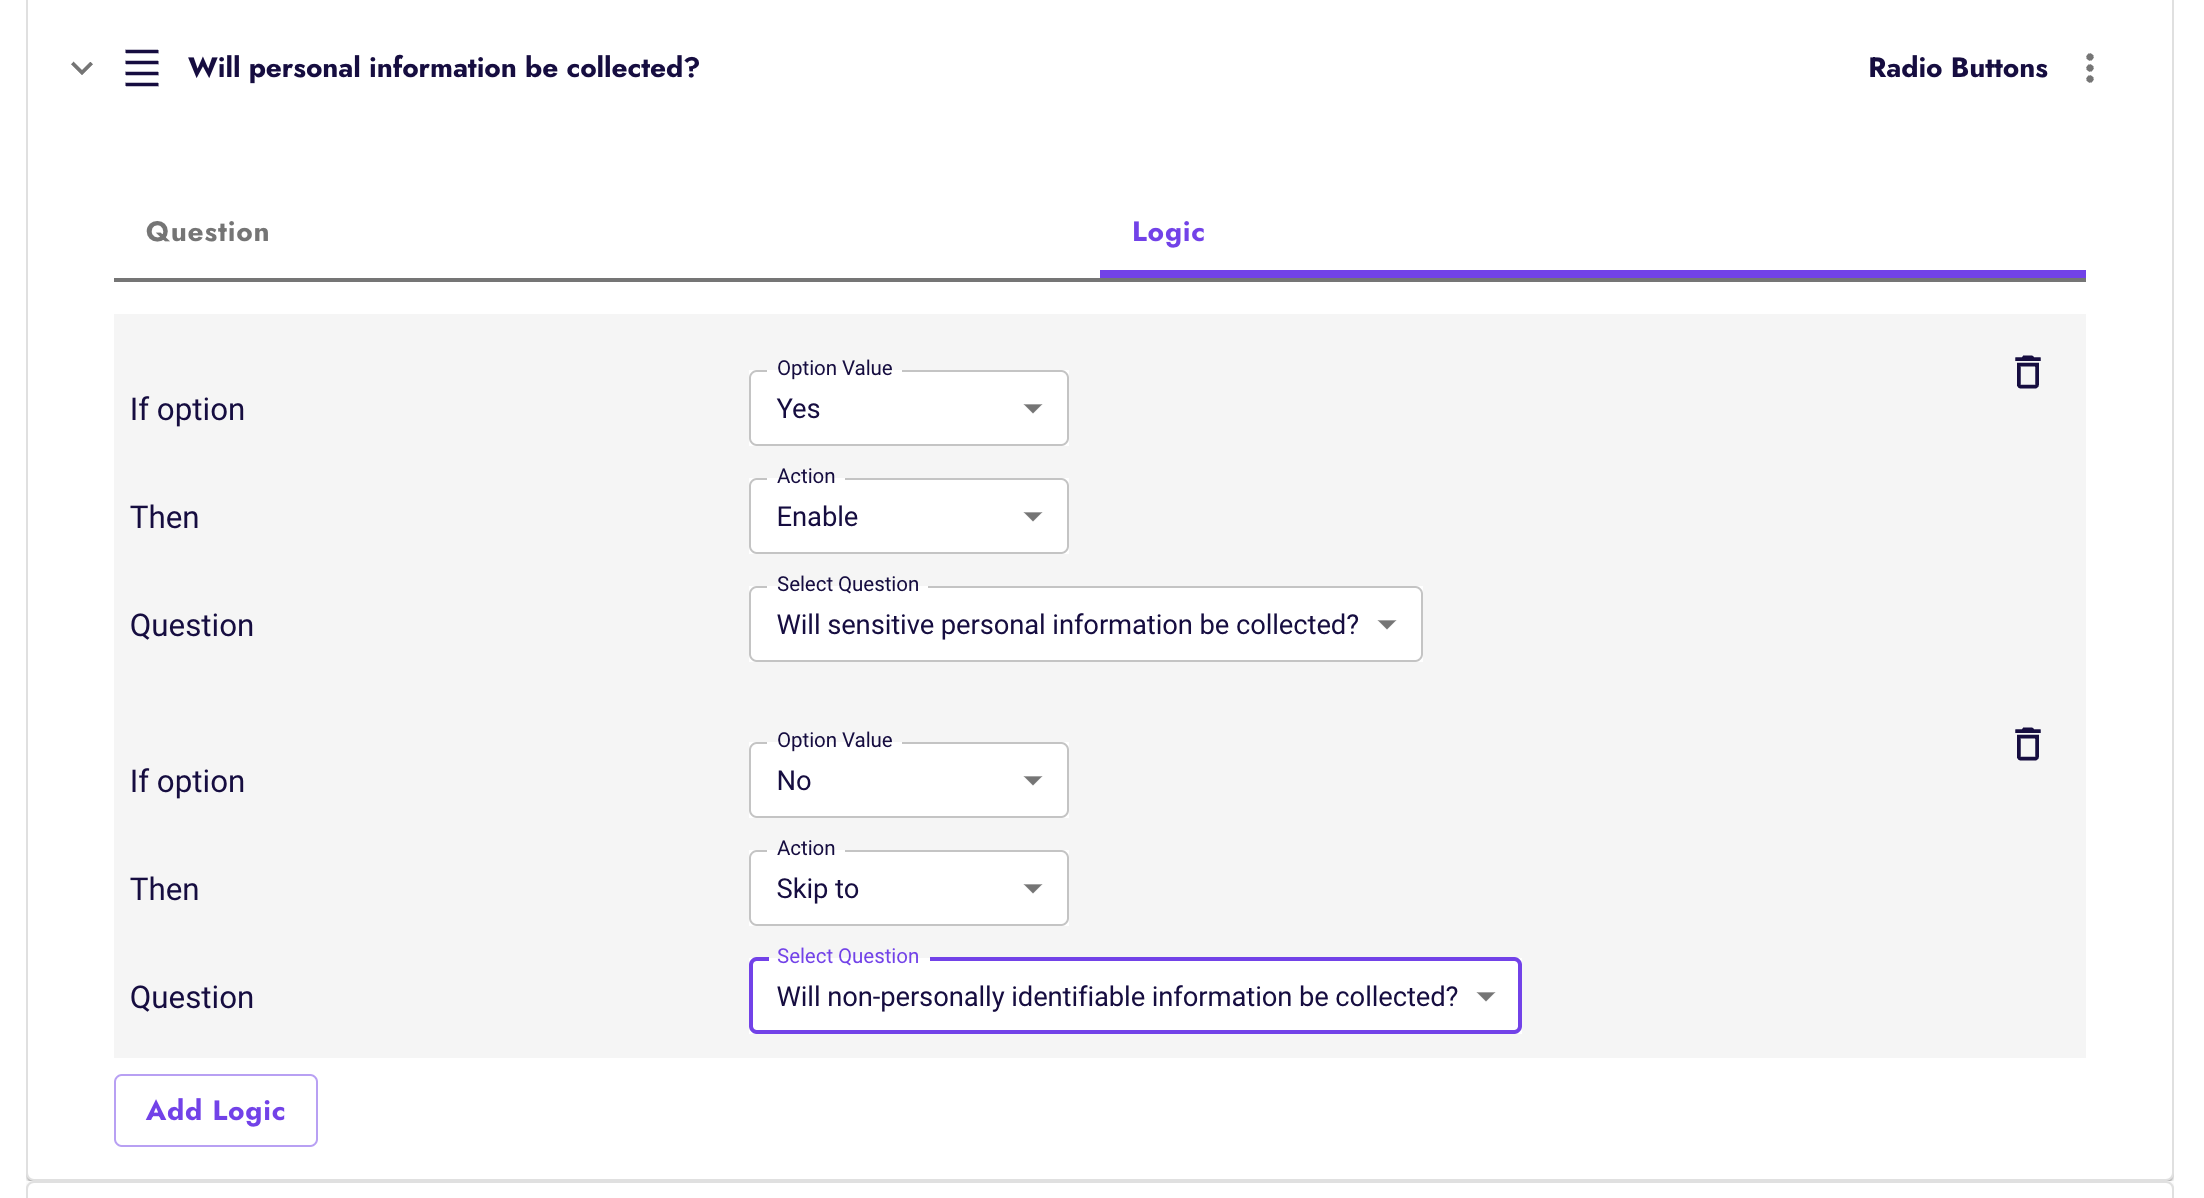Click the dropdown arrow in the Yes Option Value field

tap(1033, 408)
